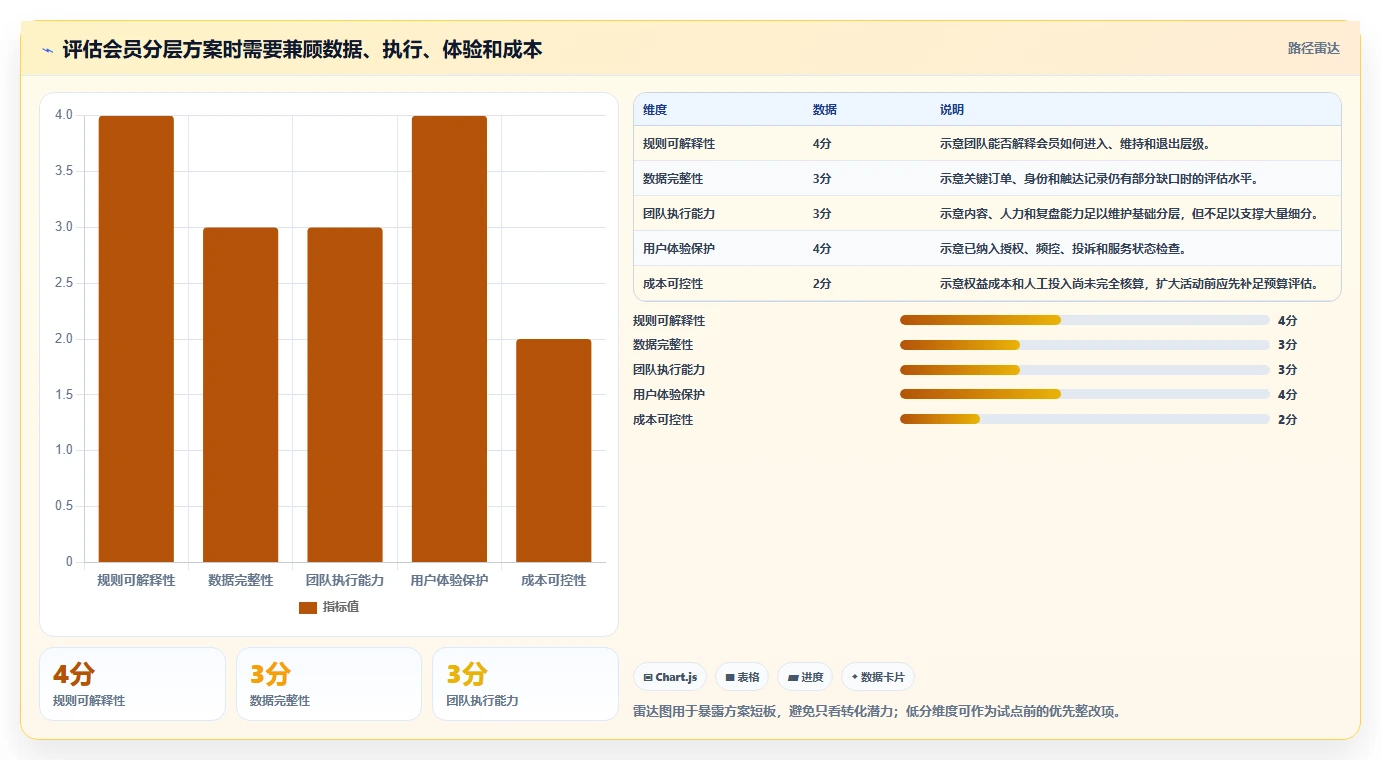This screenshot has height=760, width=1381.
Task: Click the 数据 column header
Action: click(x=825, y=110)
